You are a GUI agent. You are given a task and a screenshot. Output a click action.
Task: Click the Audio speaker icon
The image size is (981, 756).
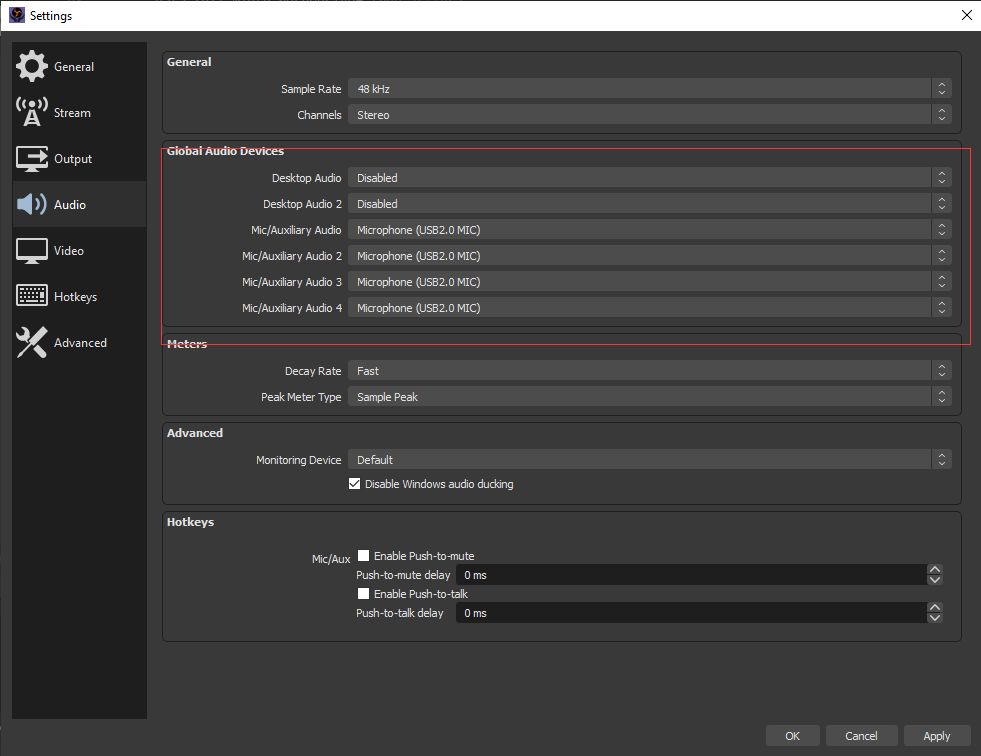click(x=32, y=205)
